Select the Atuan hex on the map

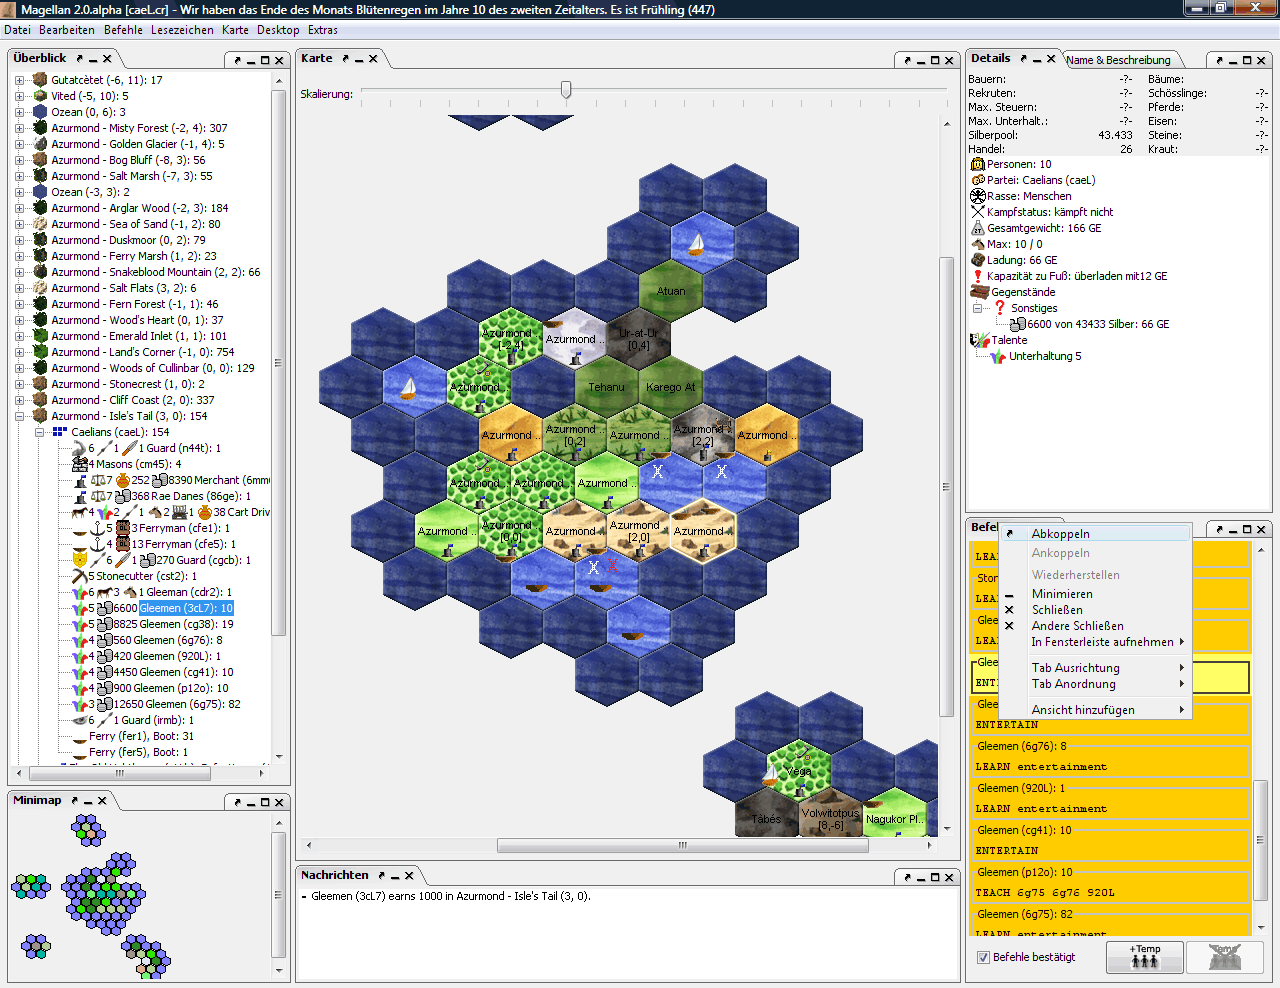(x=670, y=291)
